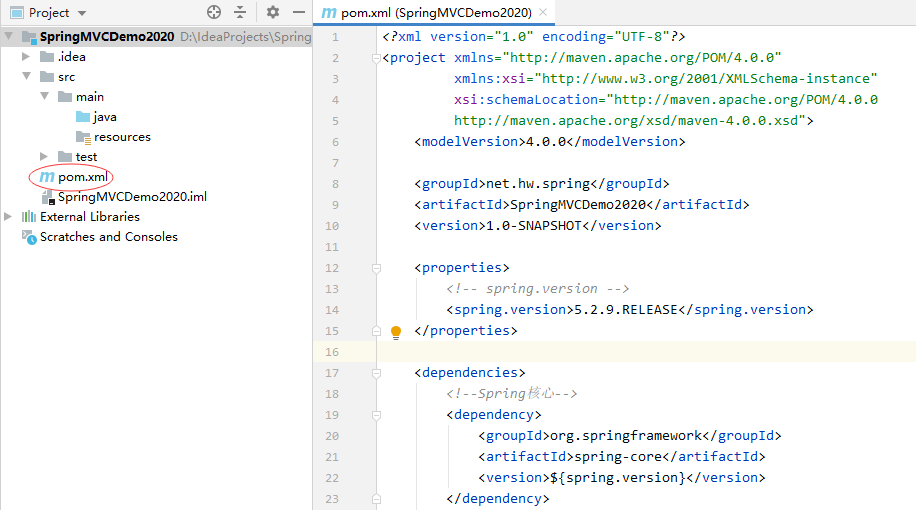This screenshot has width=916, height=510.
Task: Select External Libraries label
Action: [x=90, y=217]
